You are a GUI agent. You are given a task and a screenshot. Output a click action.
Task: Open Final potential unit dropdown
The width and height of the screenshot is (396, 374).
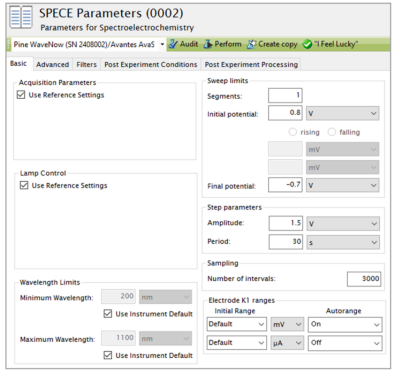(x=343, y=185)
